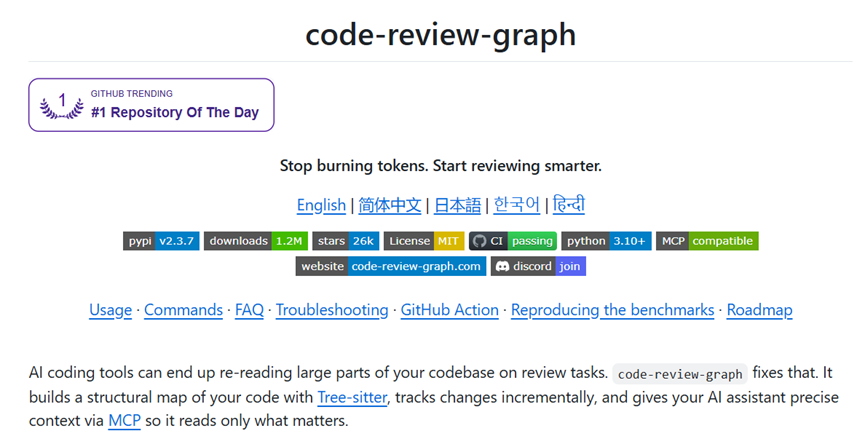Open the Usage link
The image size is (865, 439).
click(110, 310)
